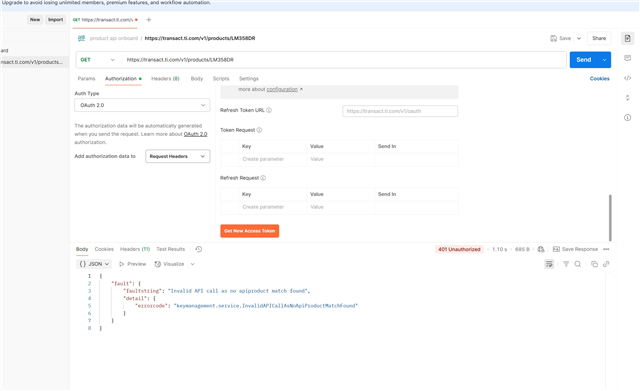Open the JSON format dropdown
This screenshot has width=640, height=391.
[94, 264]
